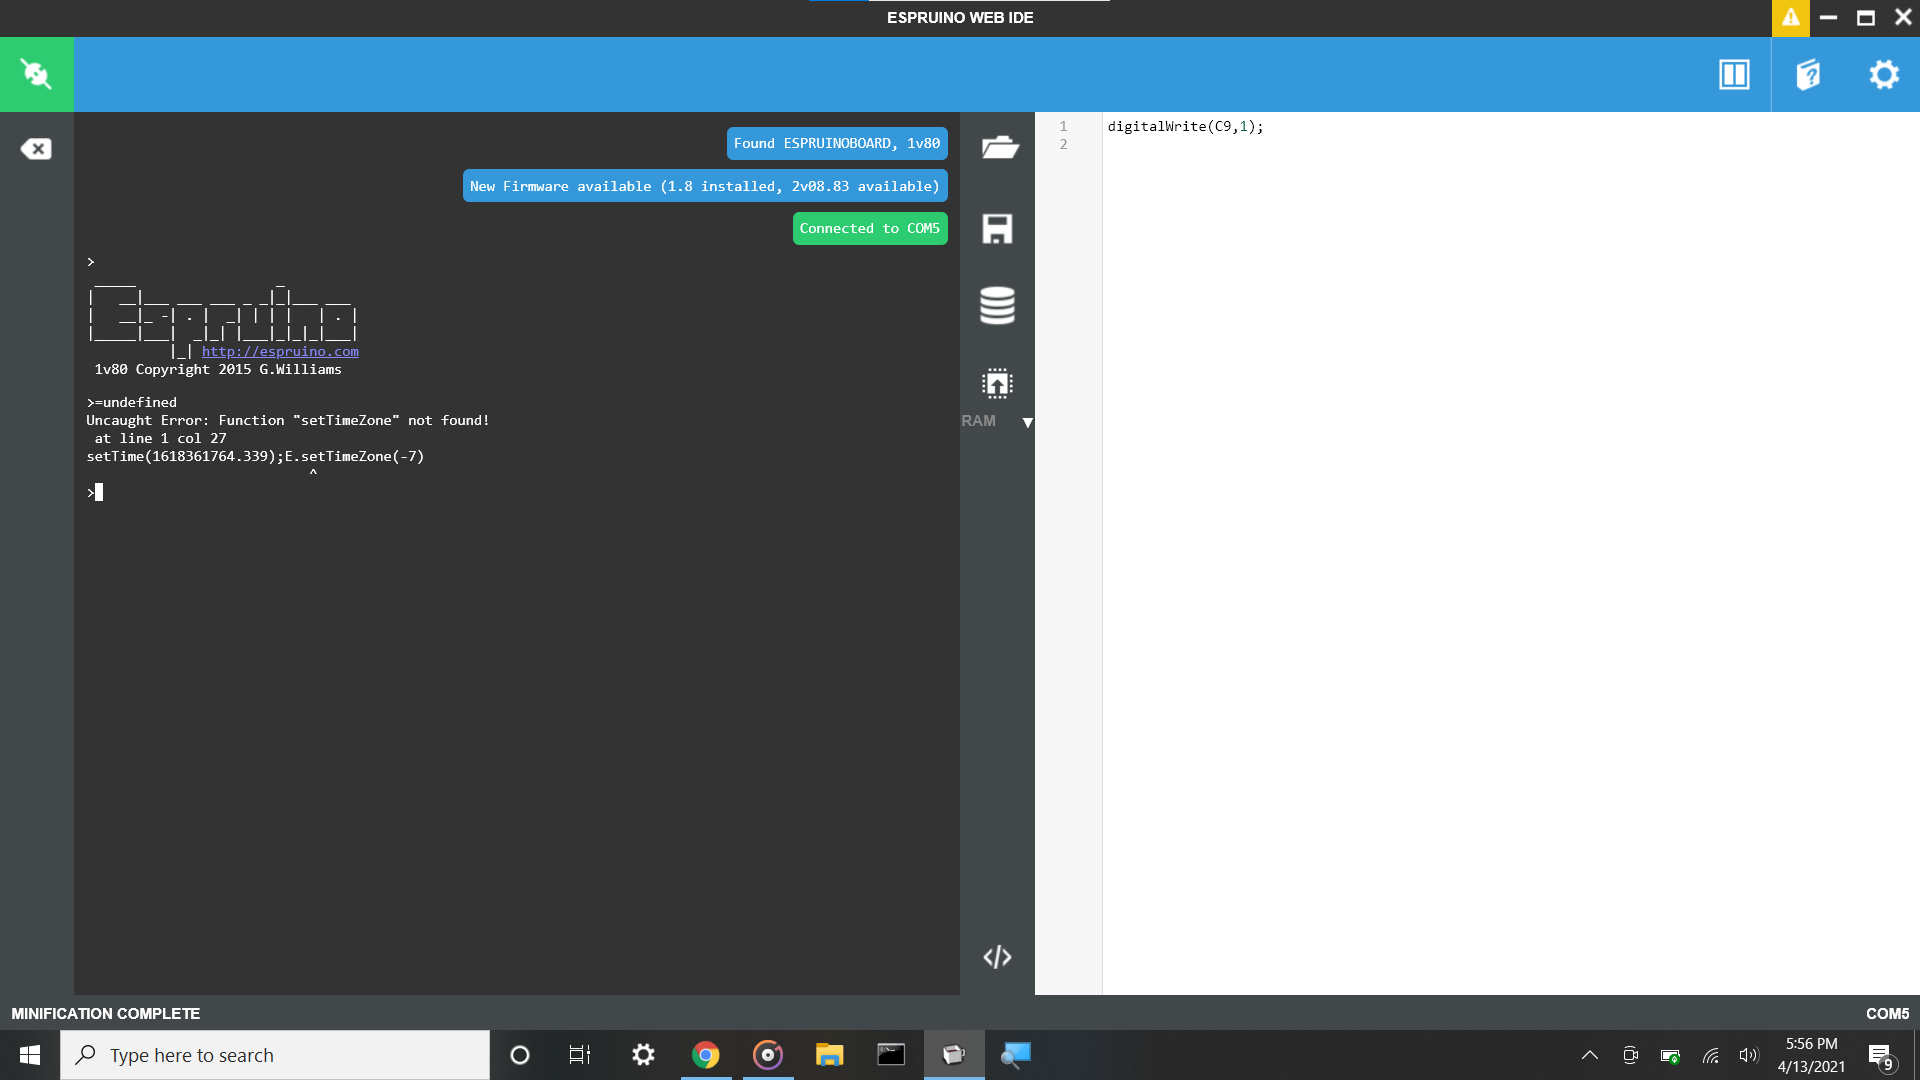This screenshot has width=1920, height=1080.
Task: Save the code with the floppy disk icon
Action: click(997, 229)
